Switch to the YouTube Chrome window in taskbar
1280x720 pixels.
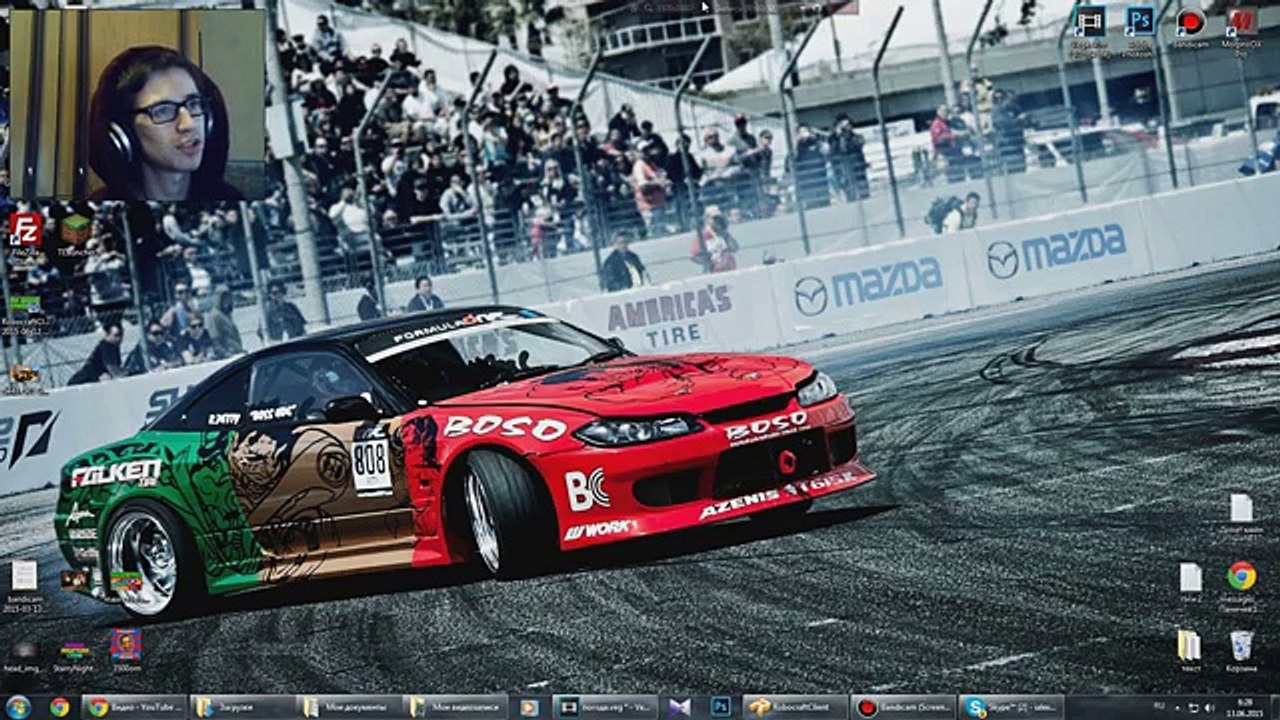coord(135,707)
